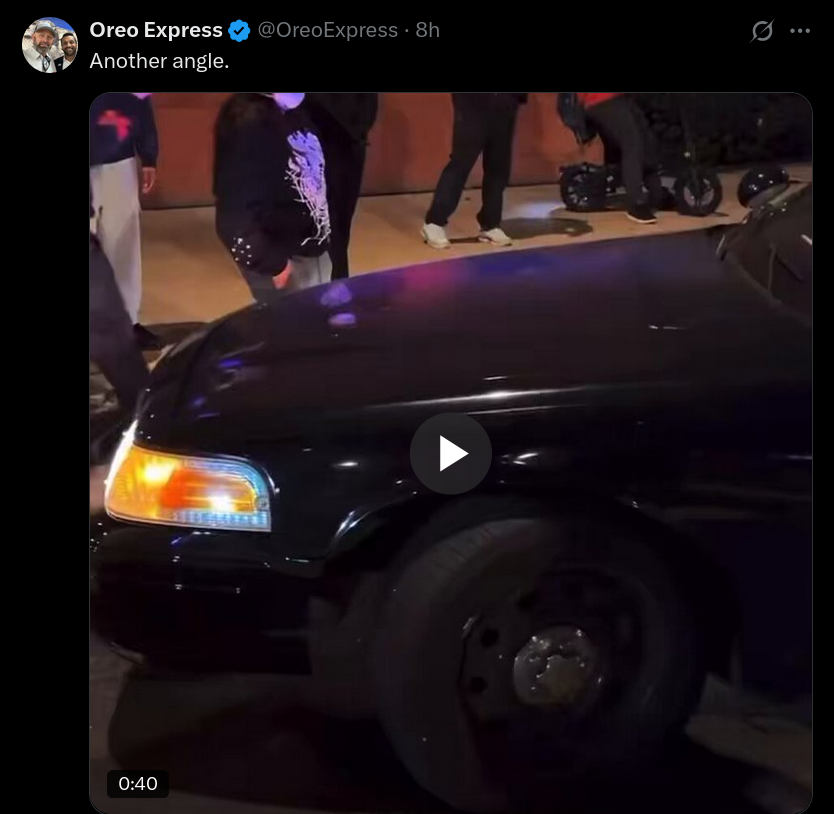Open the Oreo Express display name link
Screen dimensions: 834x814
pyautogui.click(x=156, y=30)
